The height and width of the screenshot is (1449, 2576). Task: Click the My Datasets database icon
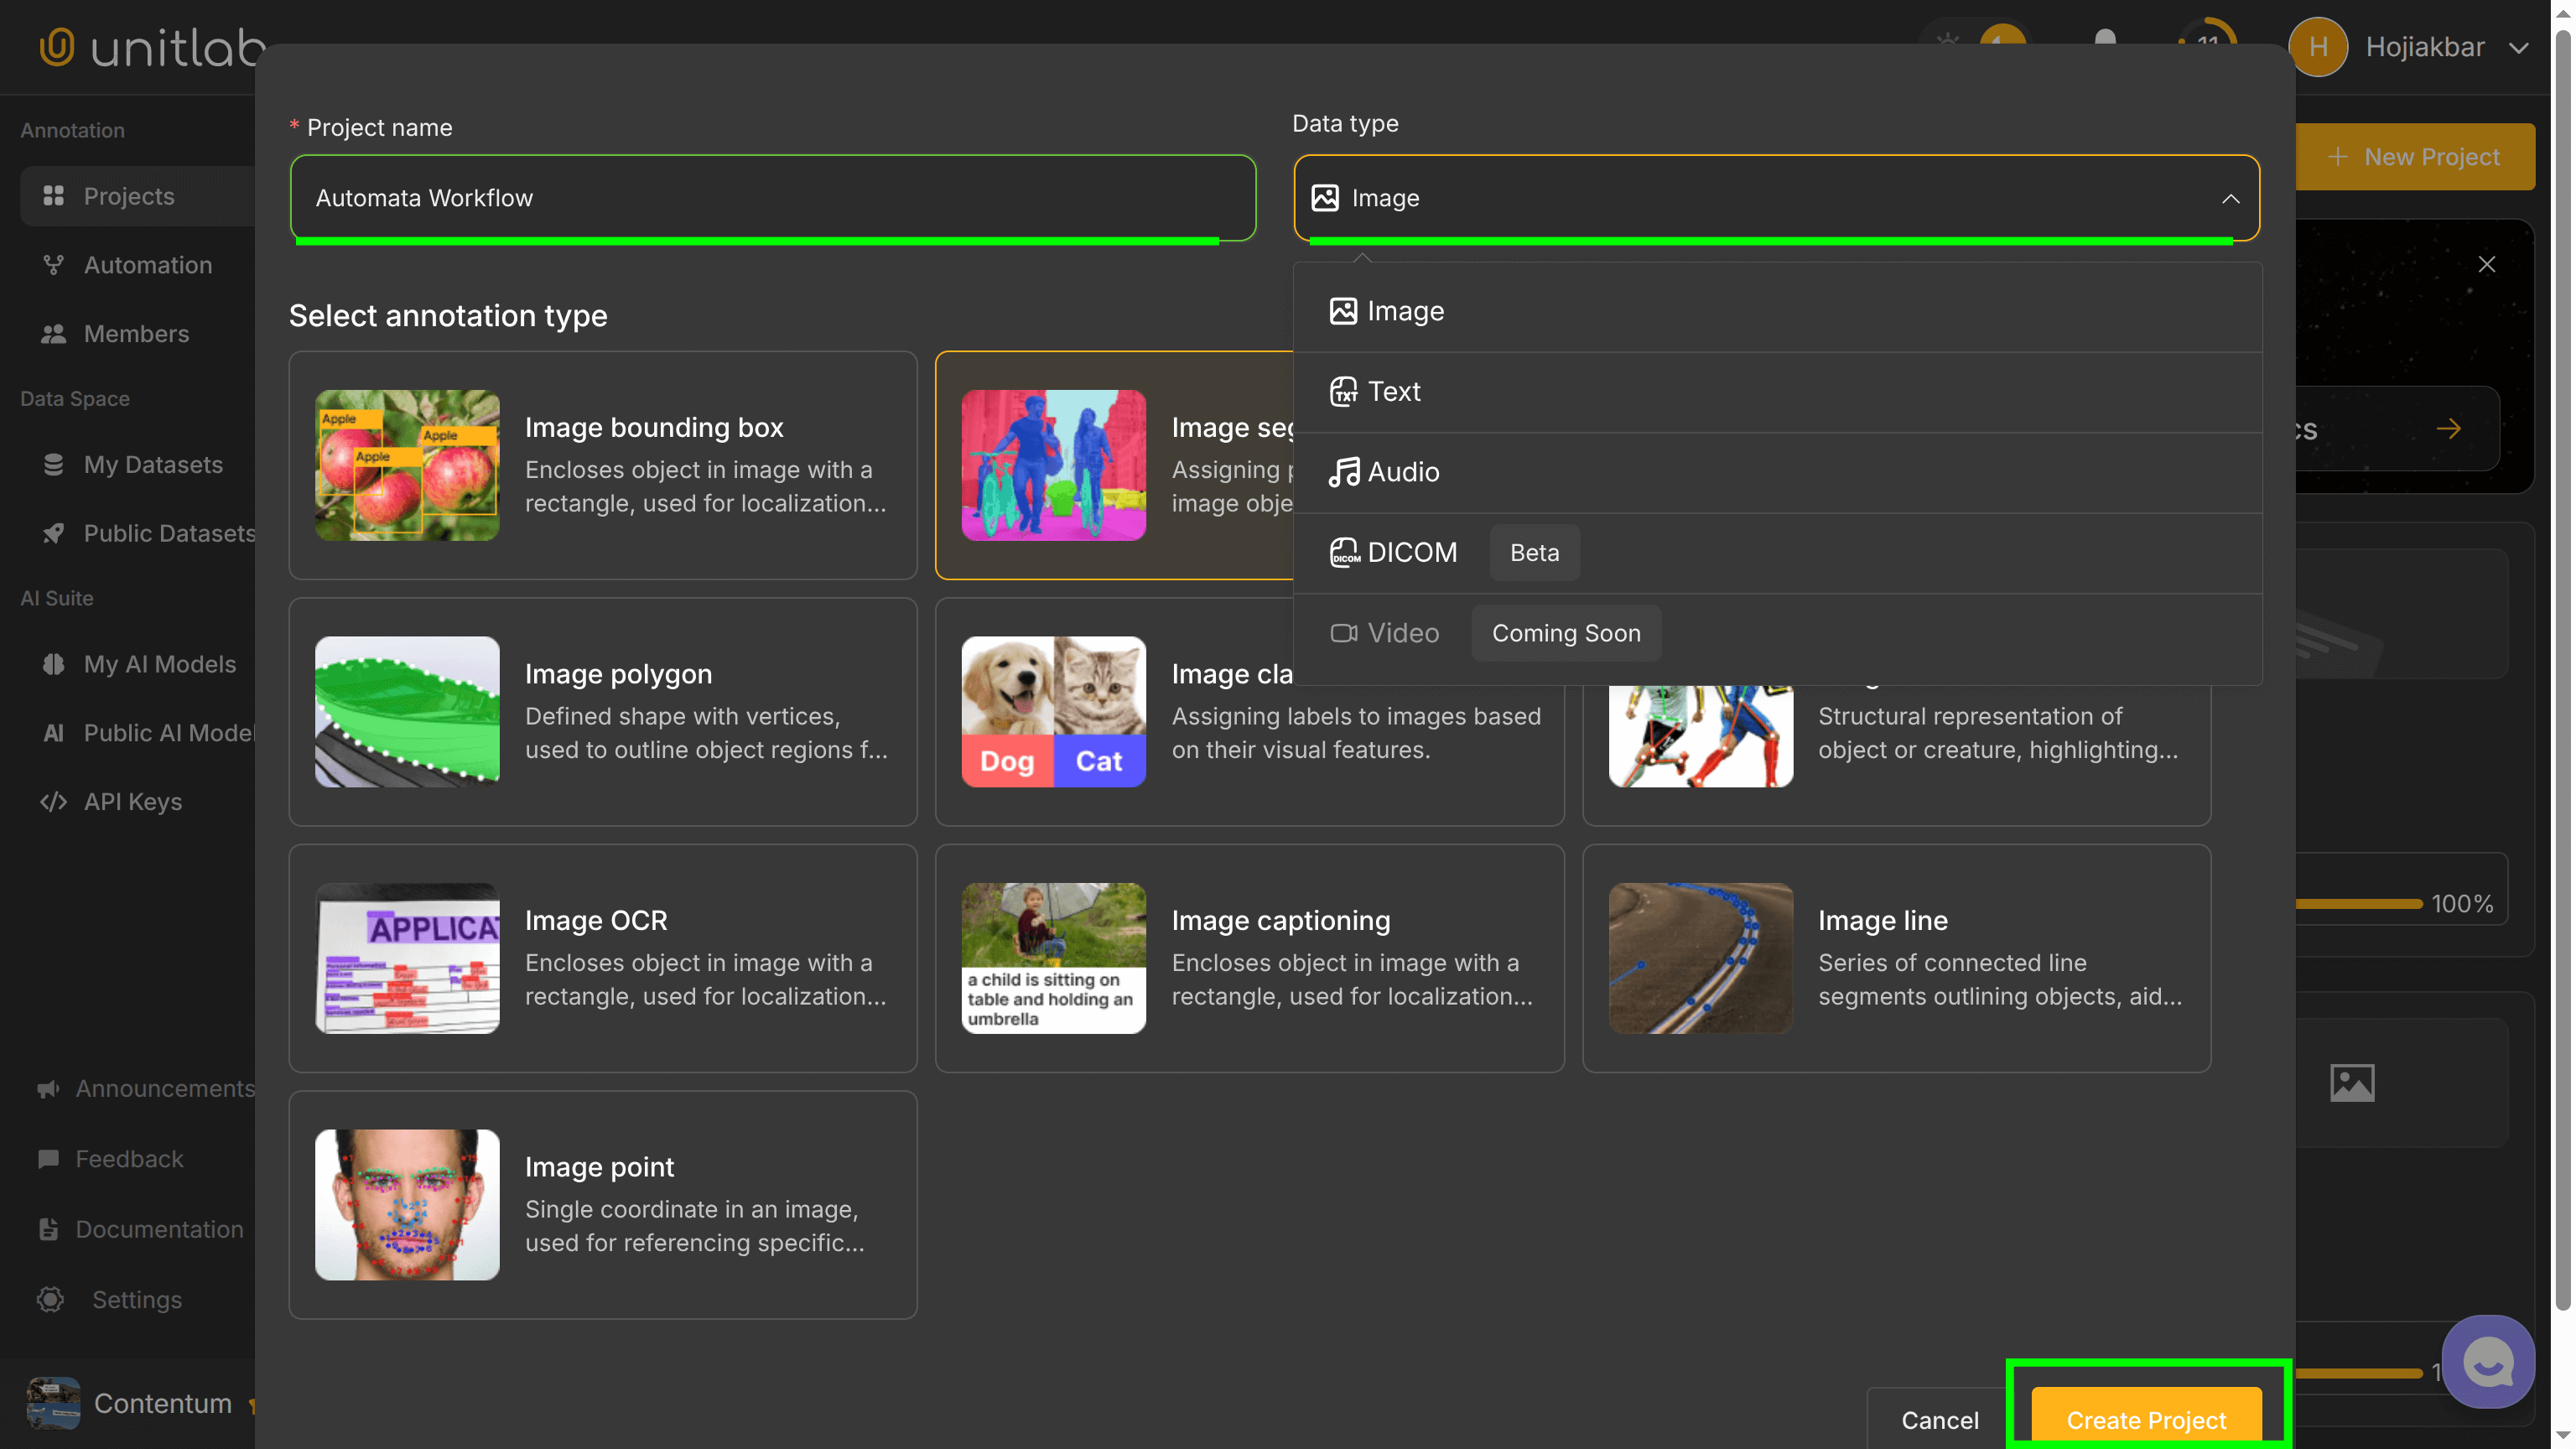[53, 465]
